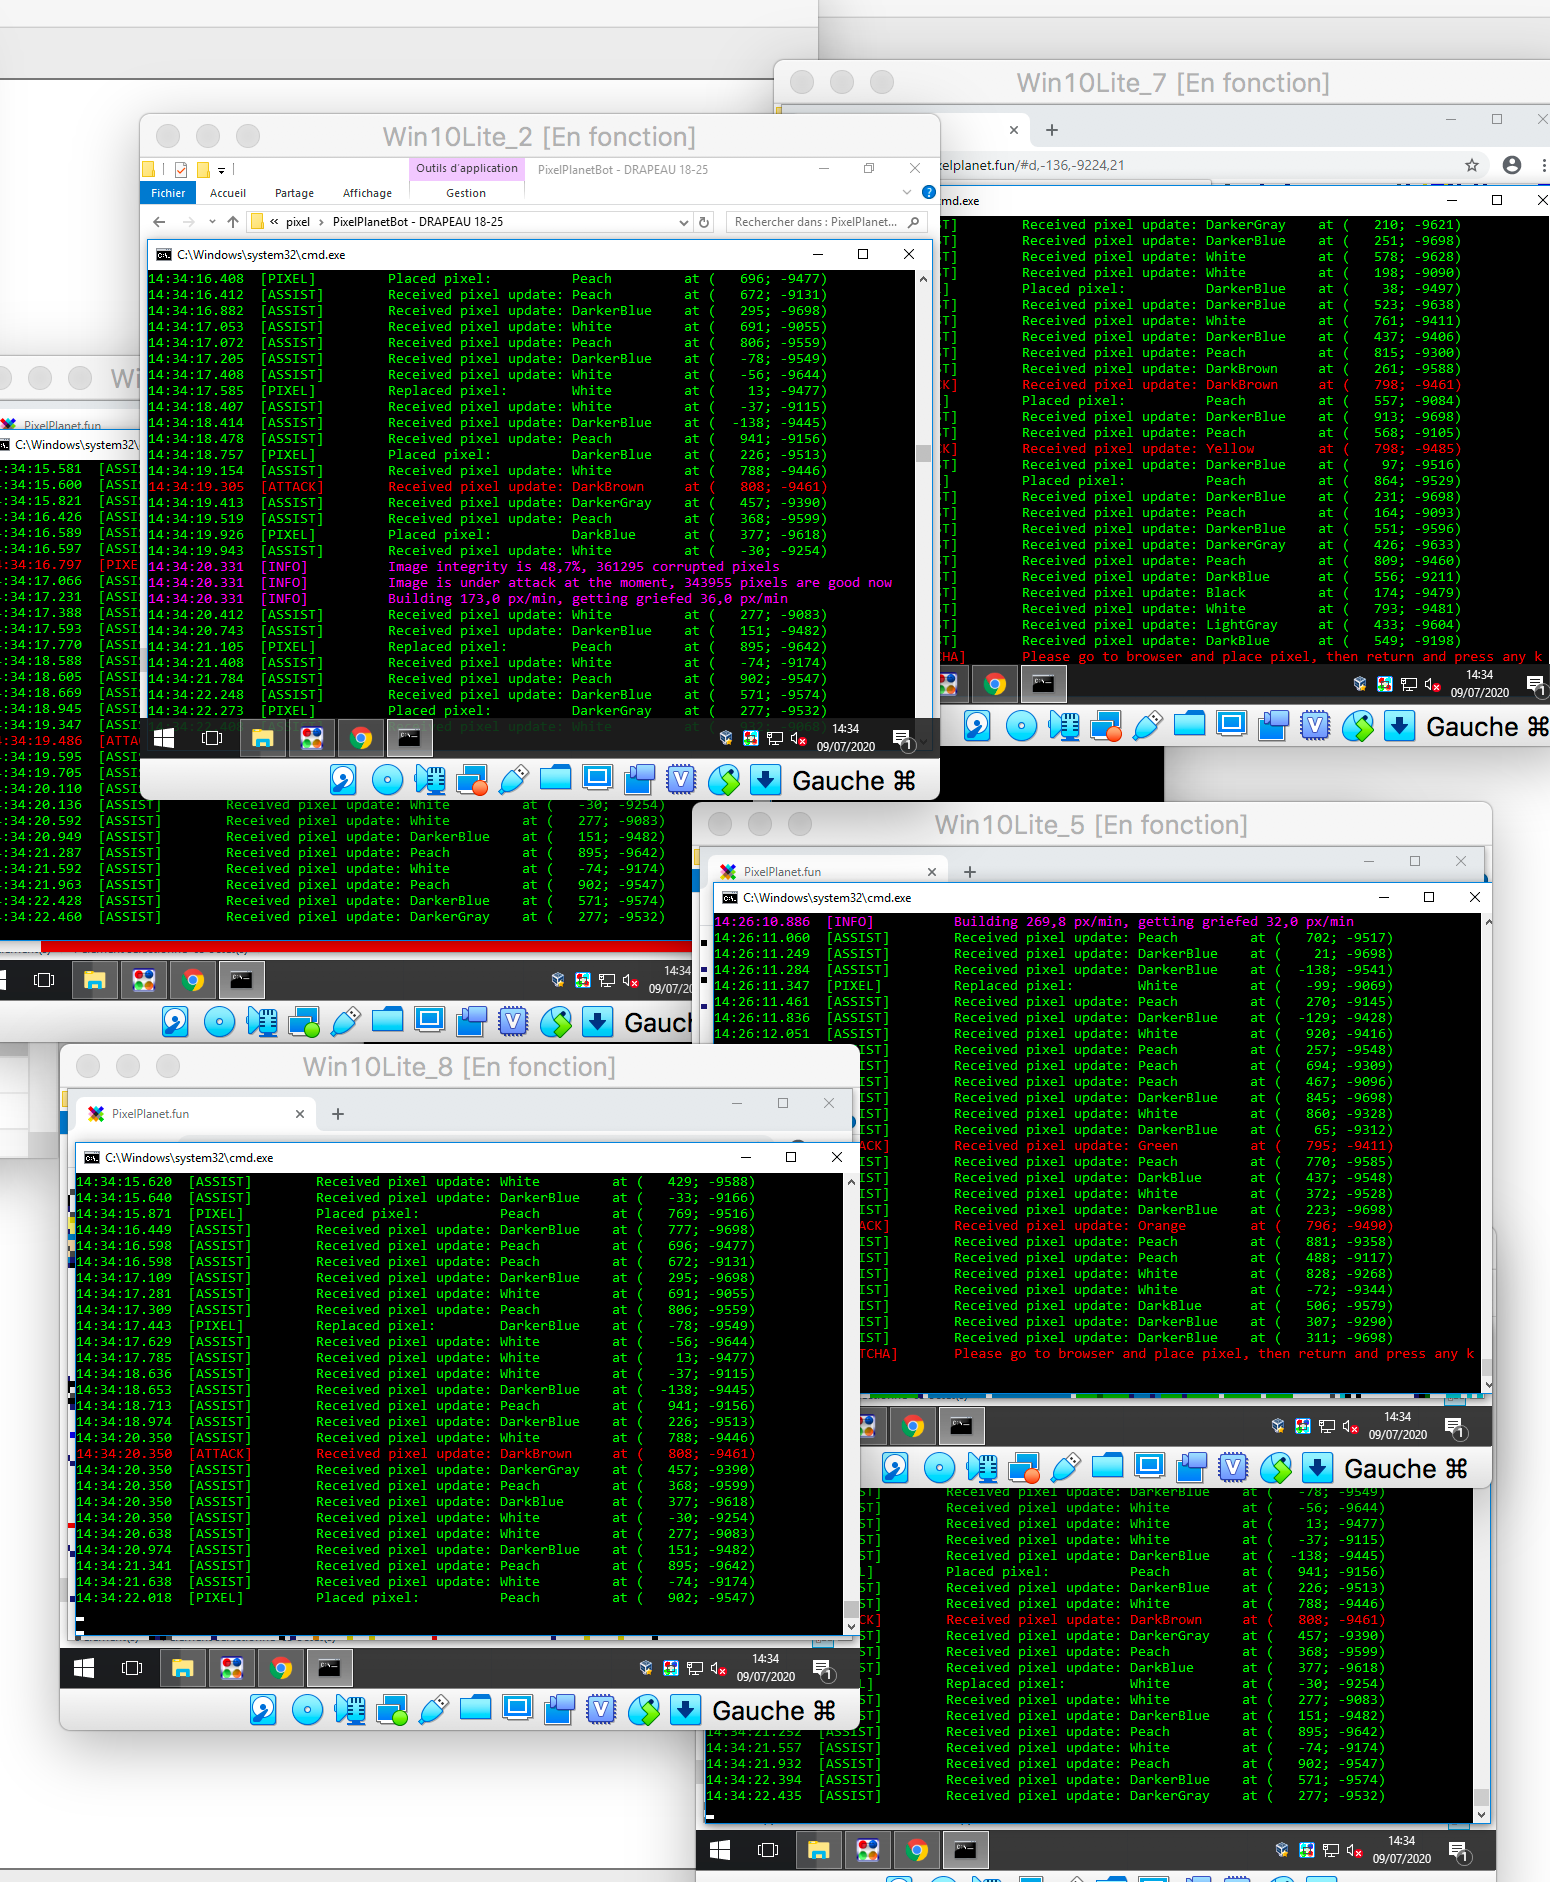Click display indicator in Win10Lite_7 status bar
This screenshot has width=1550, height=1882.
1232,726
